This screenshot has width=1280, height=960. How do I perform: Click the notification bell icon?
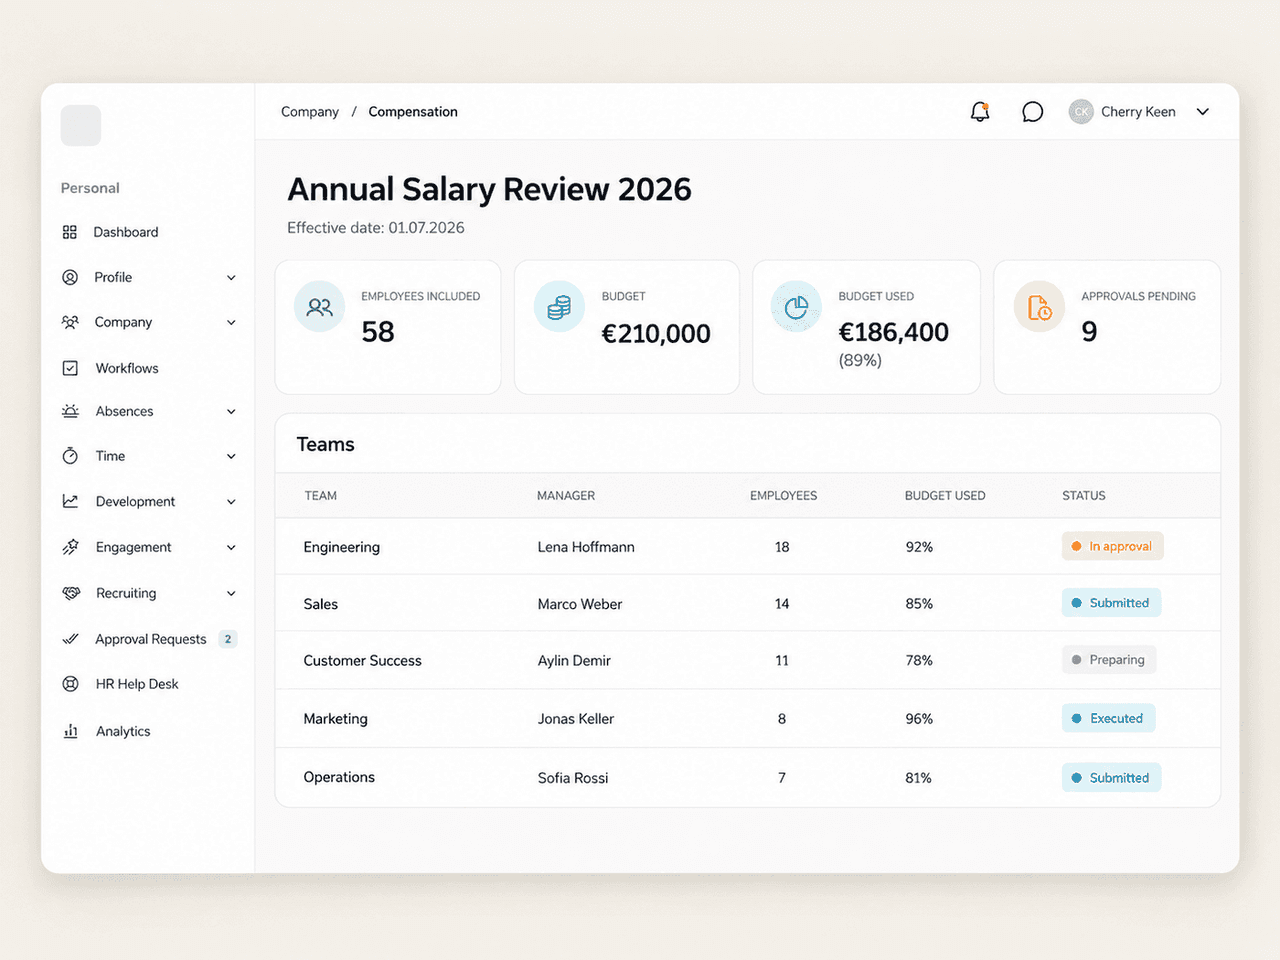(x=980, y=112)
